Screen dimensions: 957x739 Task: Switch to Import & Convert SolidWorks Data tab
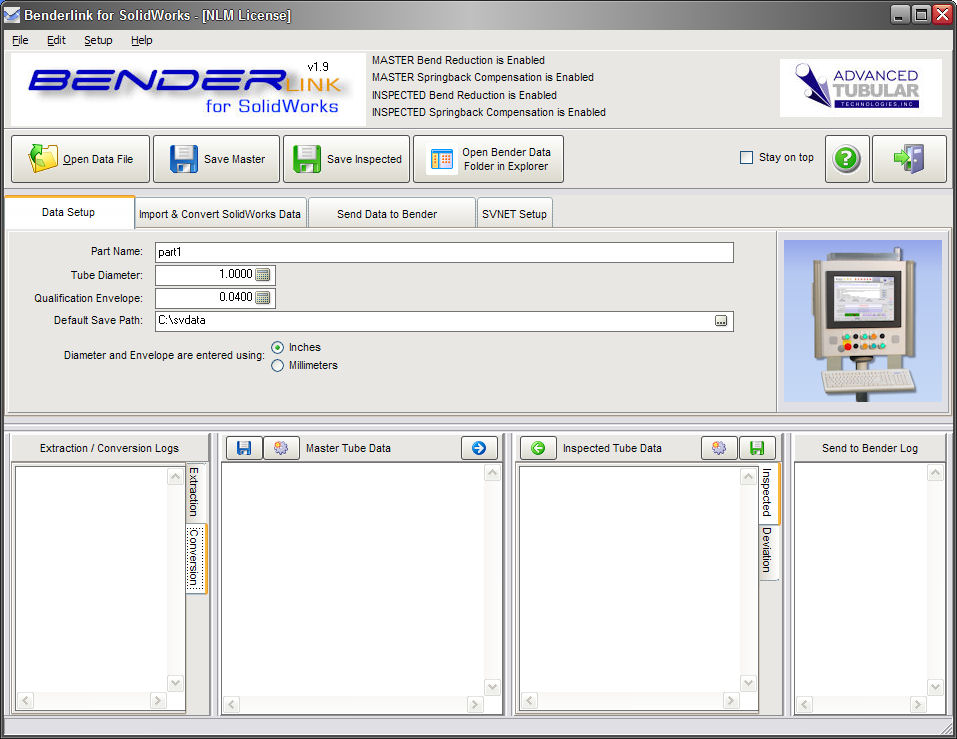tap(220, 214)
